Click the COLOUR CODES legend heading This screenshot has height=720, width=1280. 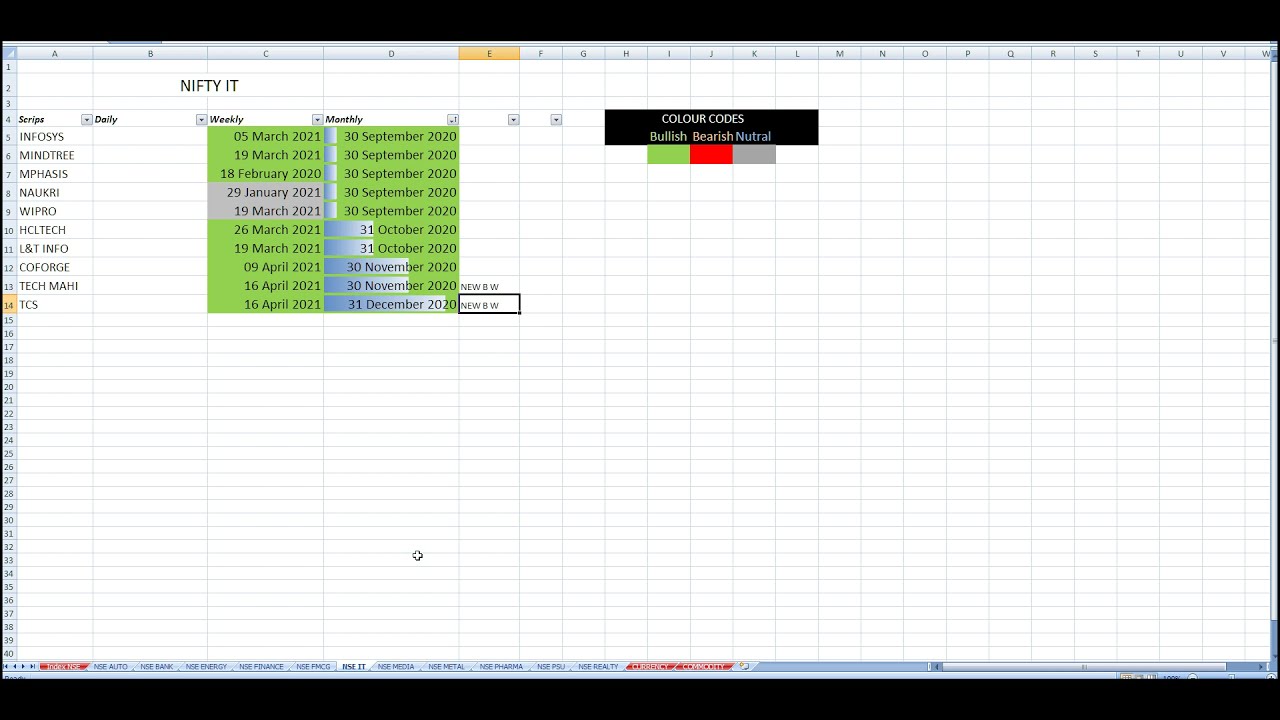[703, 119]
